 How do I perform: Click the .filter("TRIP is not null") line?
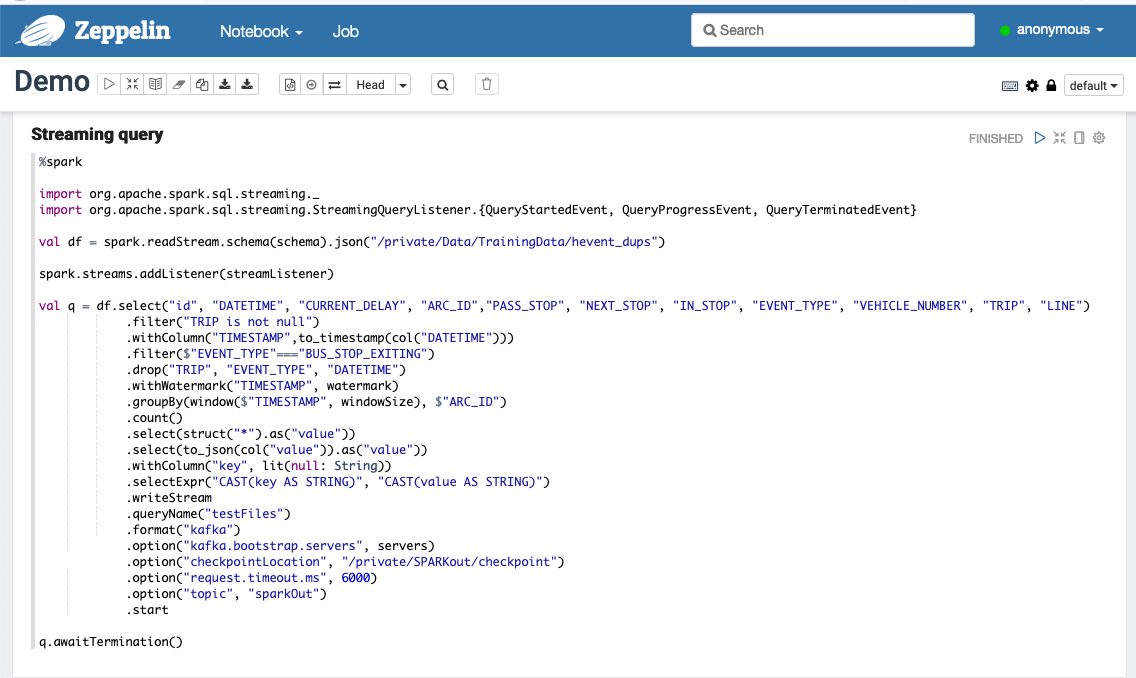(223, 322)
